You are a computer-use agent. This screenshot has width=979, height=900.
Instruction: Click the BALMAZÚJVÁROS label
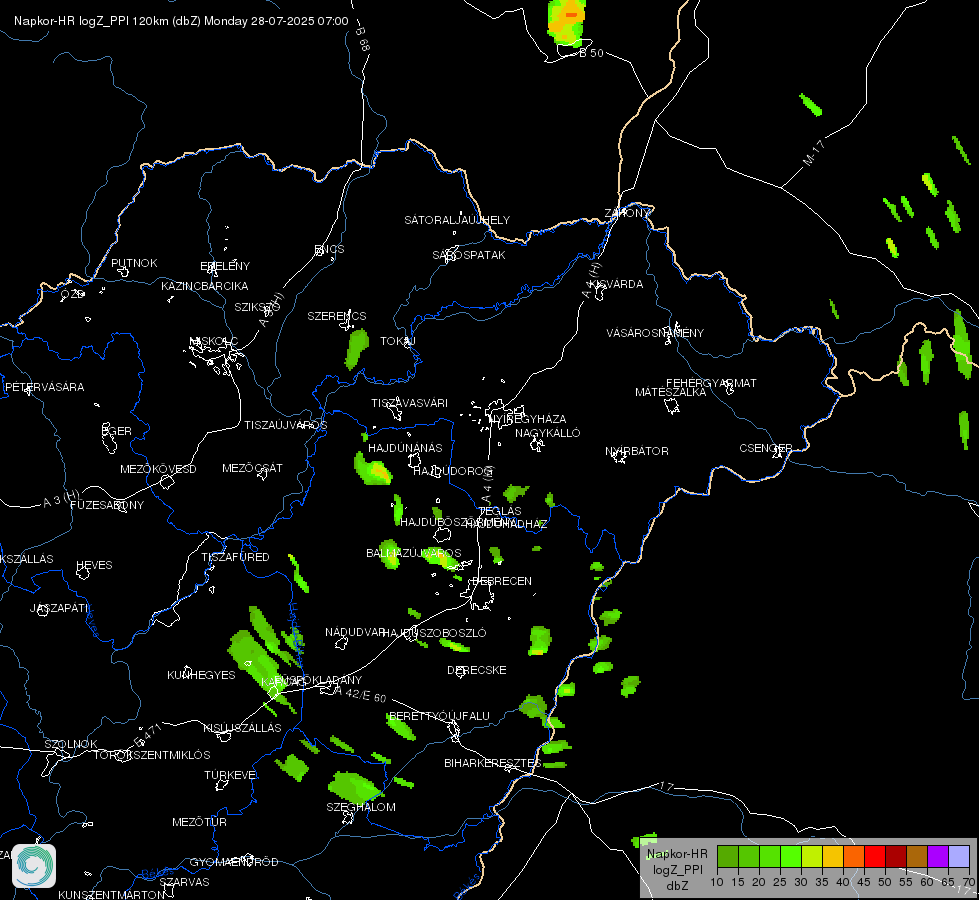(x=414, y=553)
